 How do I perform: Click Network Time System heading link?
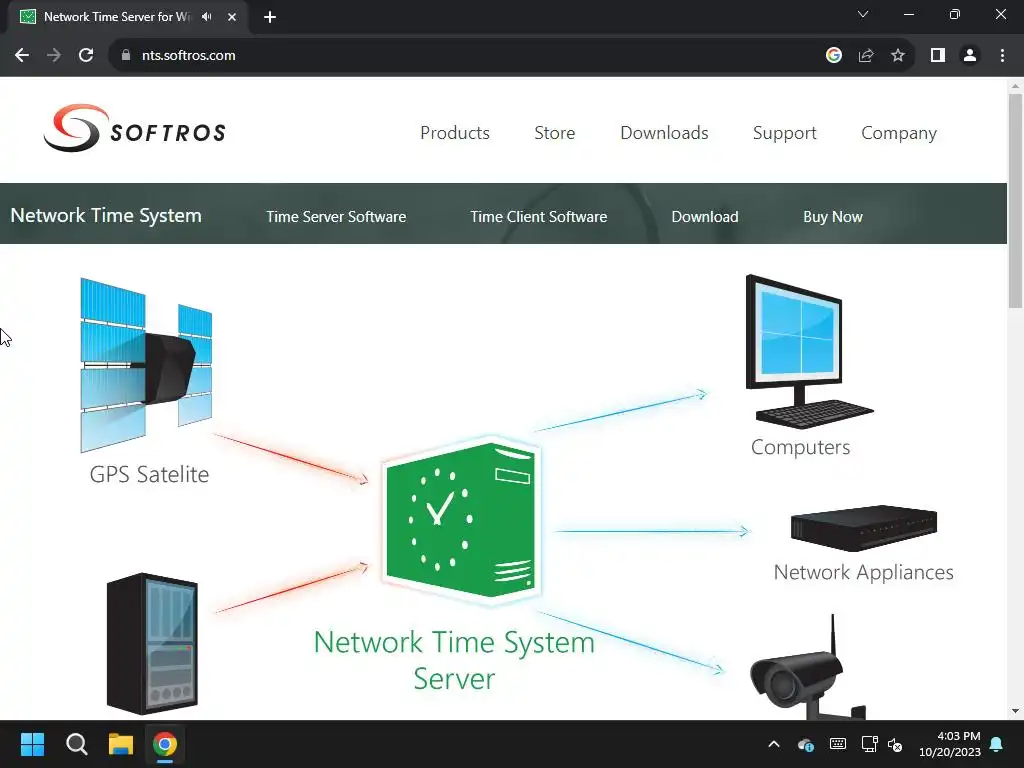click(106, 216)
